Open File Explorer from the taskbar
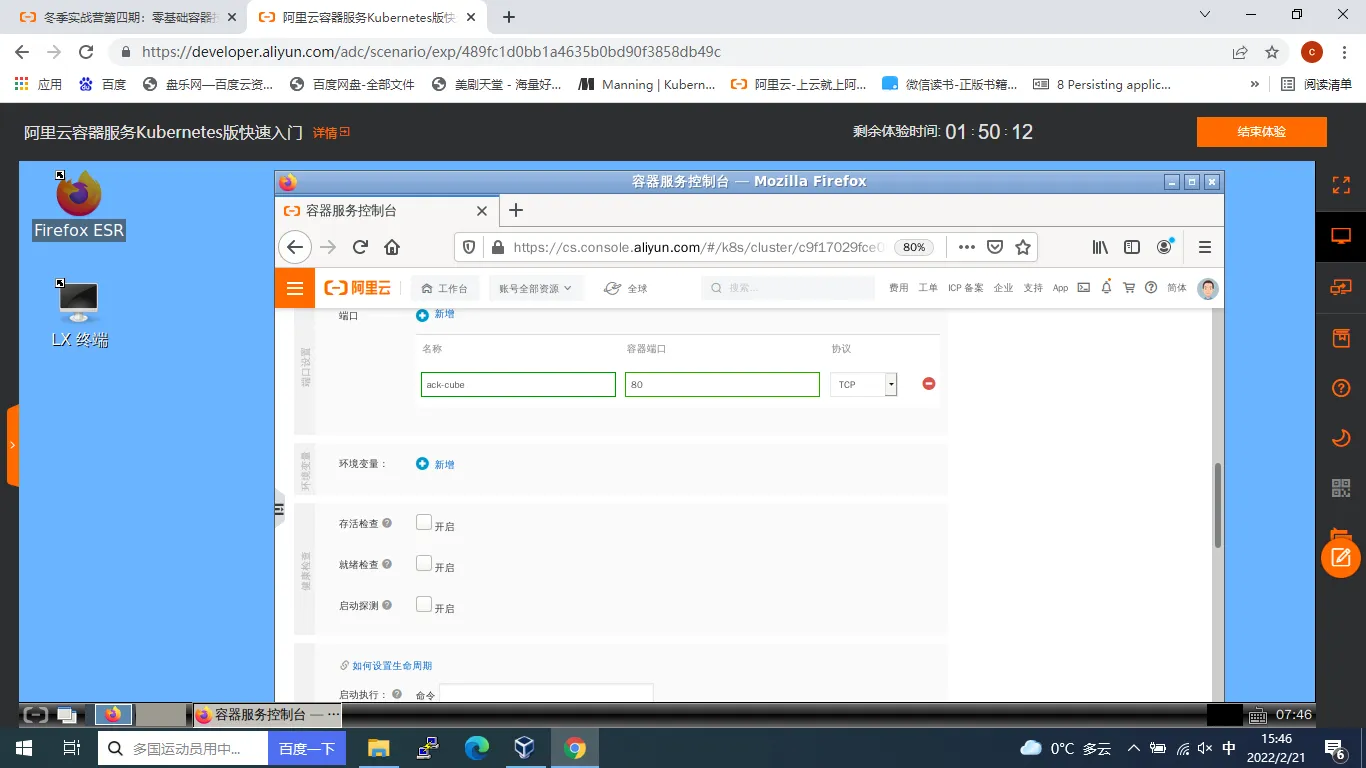The height and width of the screenshot is (768, 1366). click(x=378, y=748)
